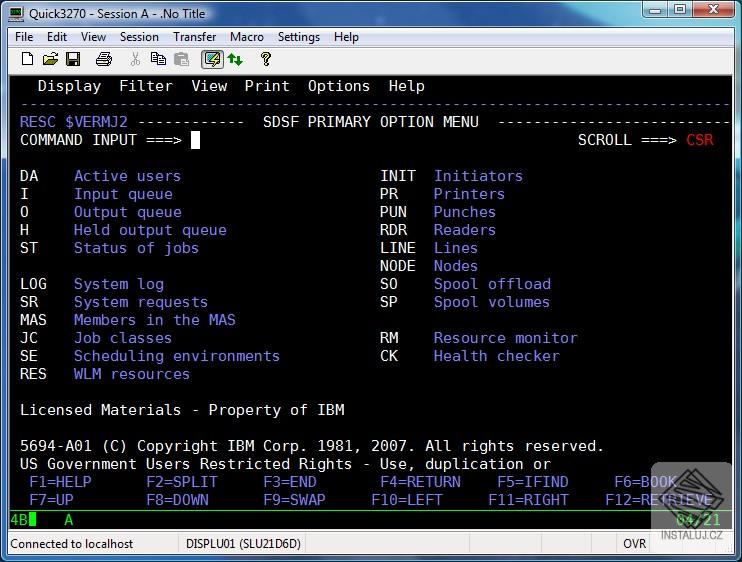Expand the SDSF Display pull-down
The height and width of the screenshot is (562, 742).
69,86
